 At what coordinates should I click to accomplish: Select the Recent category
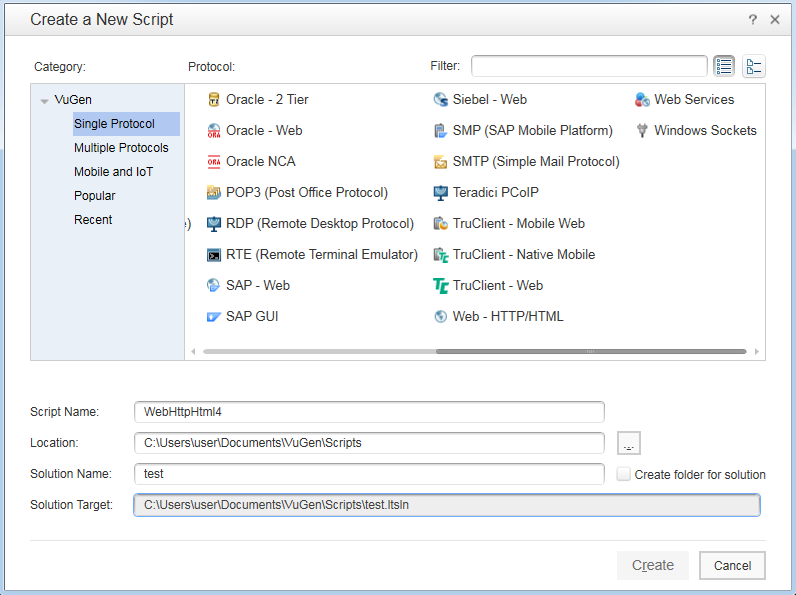click(x=93, y=220)
